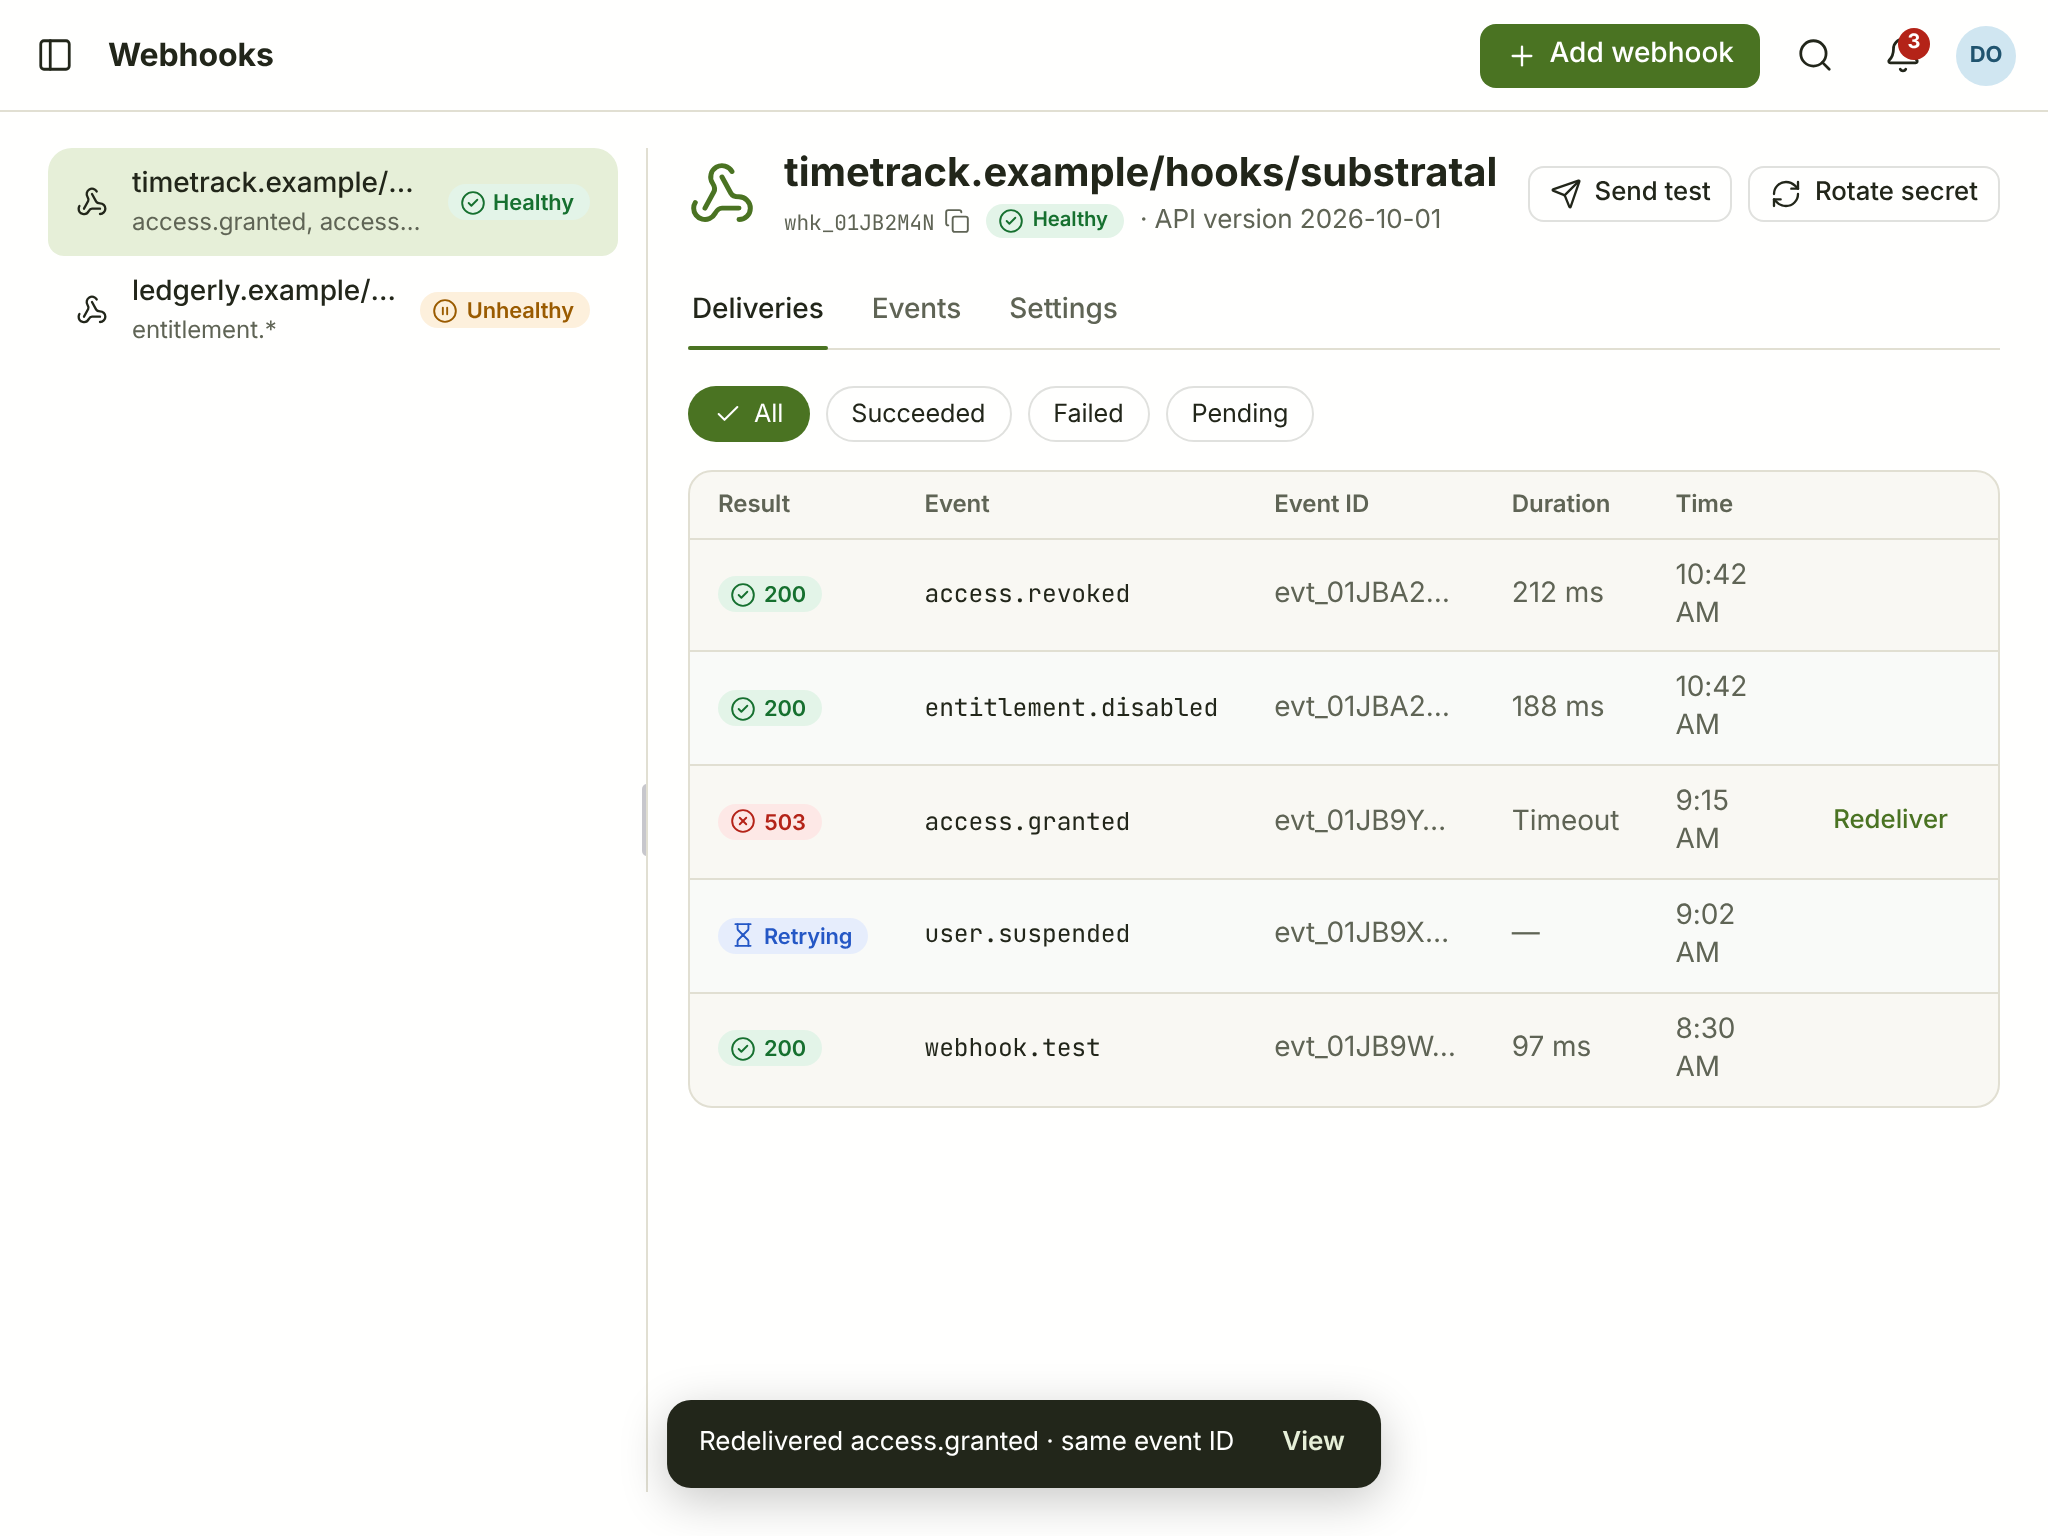Screen dimensions: 2048x1536
Task: Toggle the sidebar panel icon
Action: 55,55
